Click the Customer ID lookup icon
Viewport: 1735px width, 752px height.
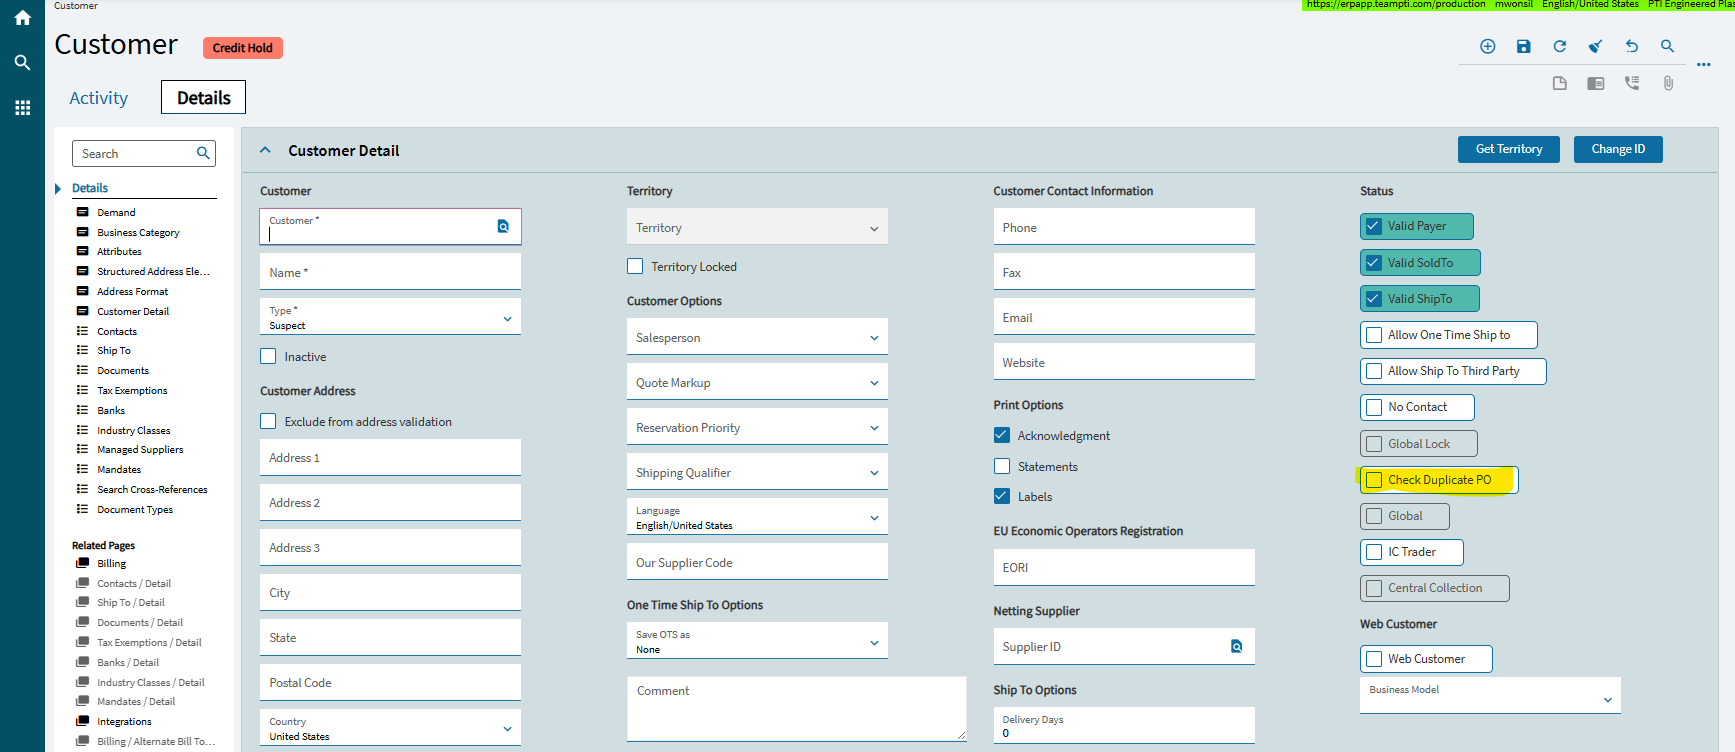[503, 227]
